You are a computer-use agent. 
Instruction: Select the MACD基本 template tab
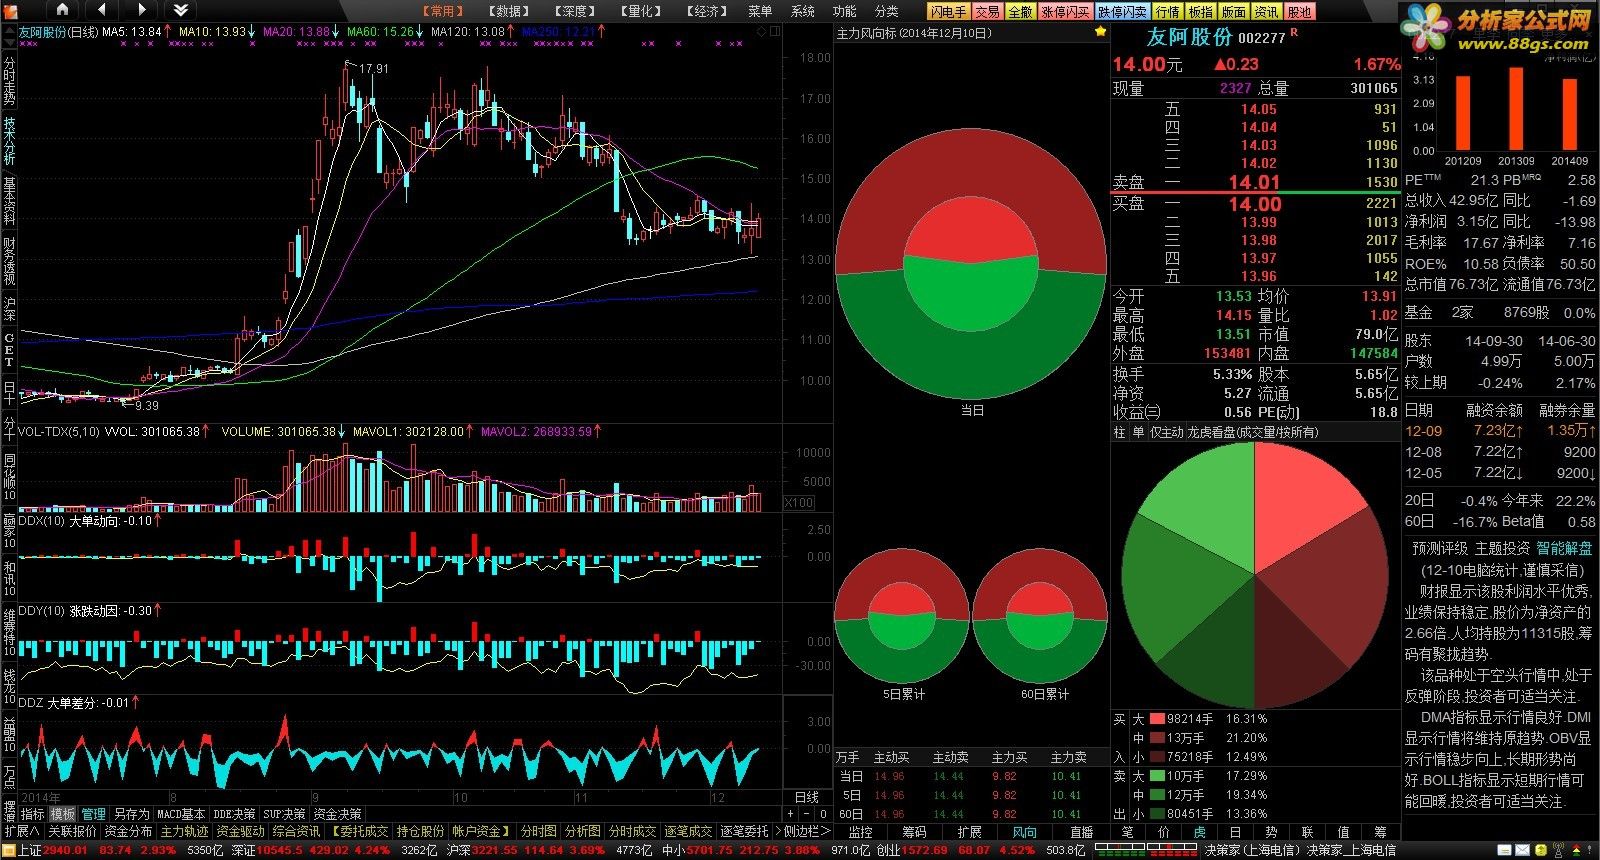point(181,814)
